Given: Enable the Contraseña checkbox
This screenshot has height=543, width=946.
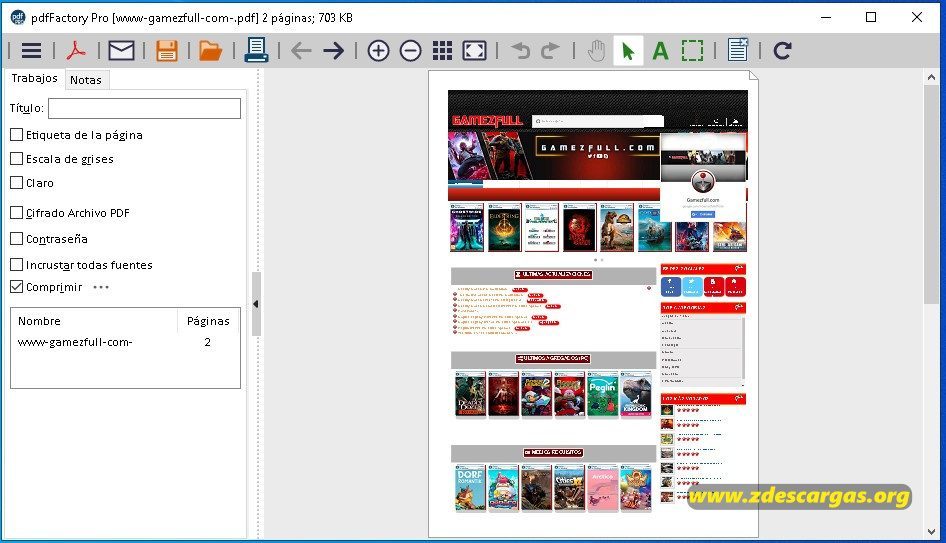Looking at the screenshot, I should tap(17, 239).
